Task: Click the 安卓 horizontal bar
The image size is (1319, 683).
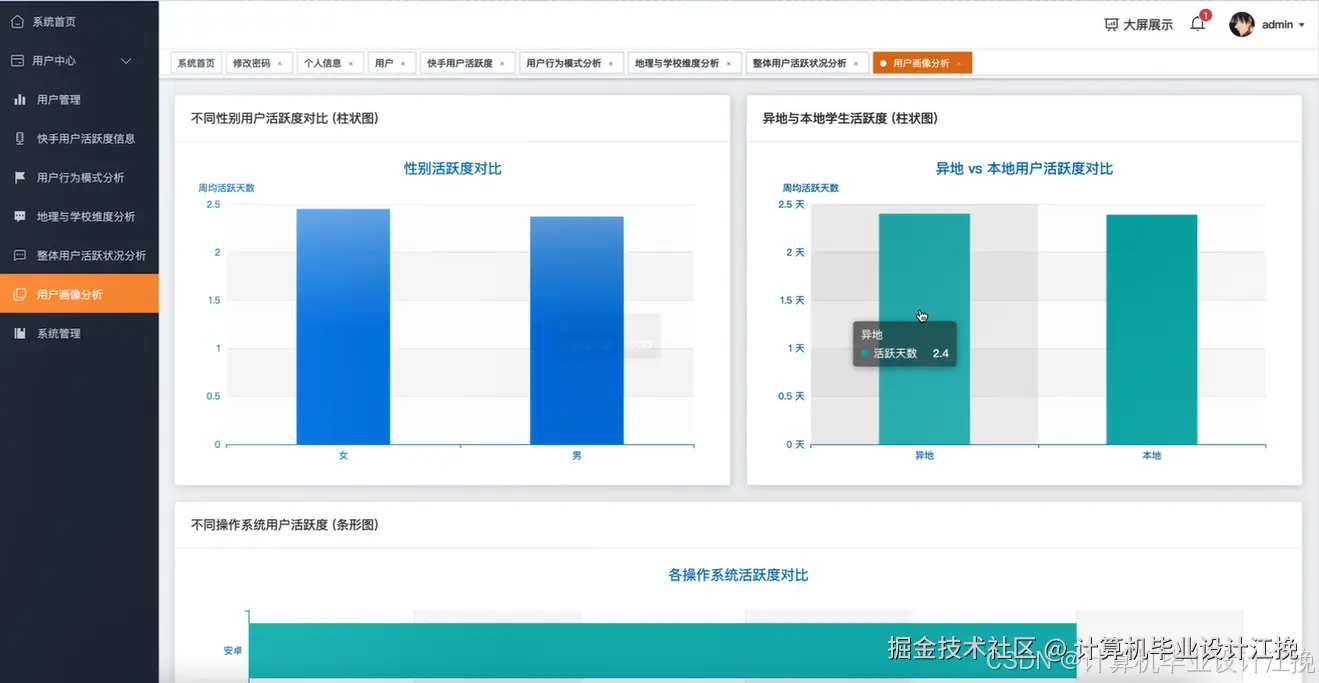Action: [x=662, y=651]
